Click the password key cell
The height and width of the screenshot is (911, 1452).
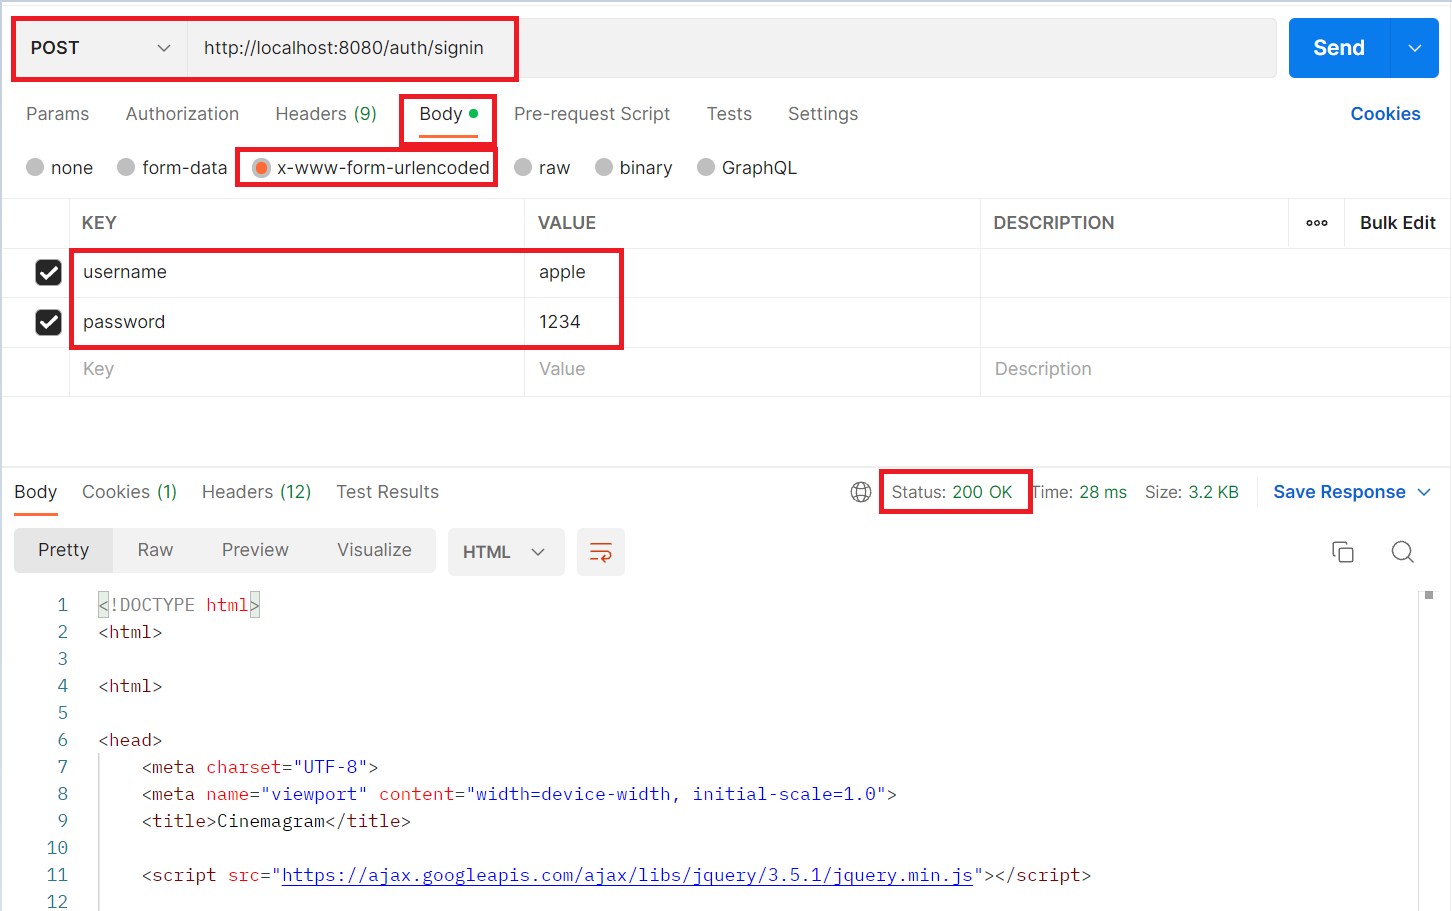pos(297,322)
